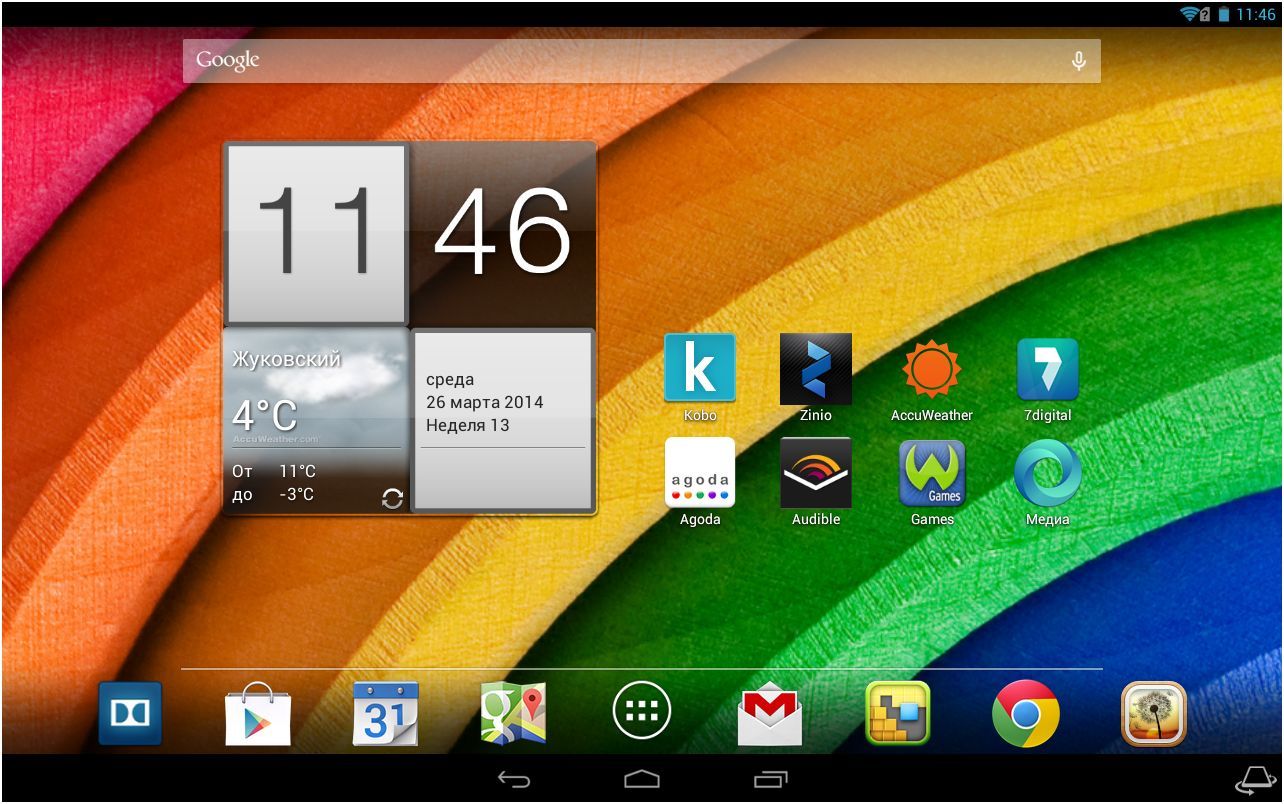Start voice search with the microphone icon
The image size is (1284, 804).
(1078, 60)
